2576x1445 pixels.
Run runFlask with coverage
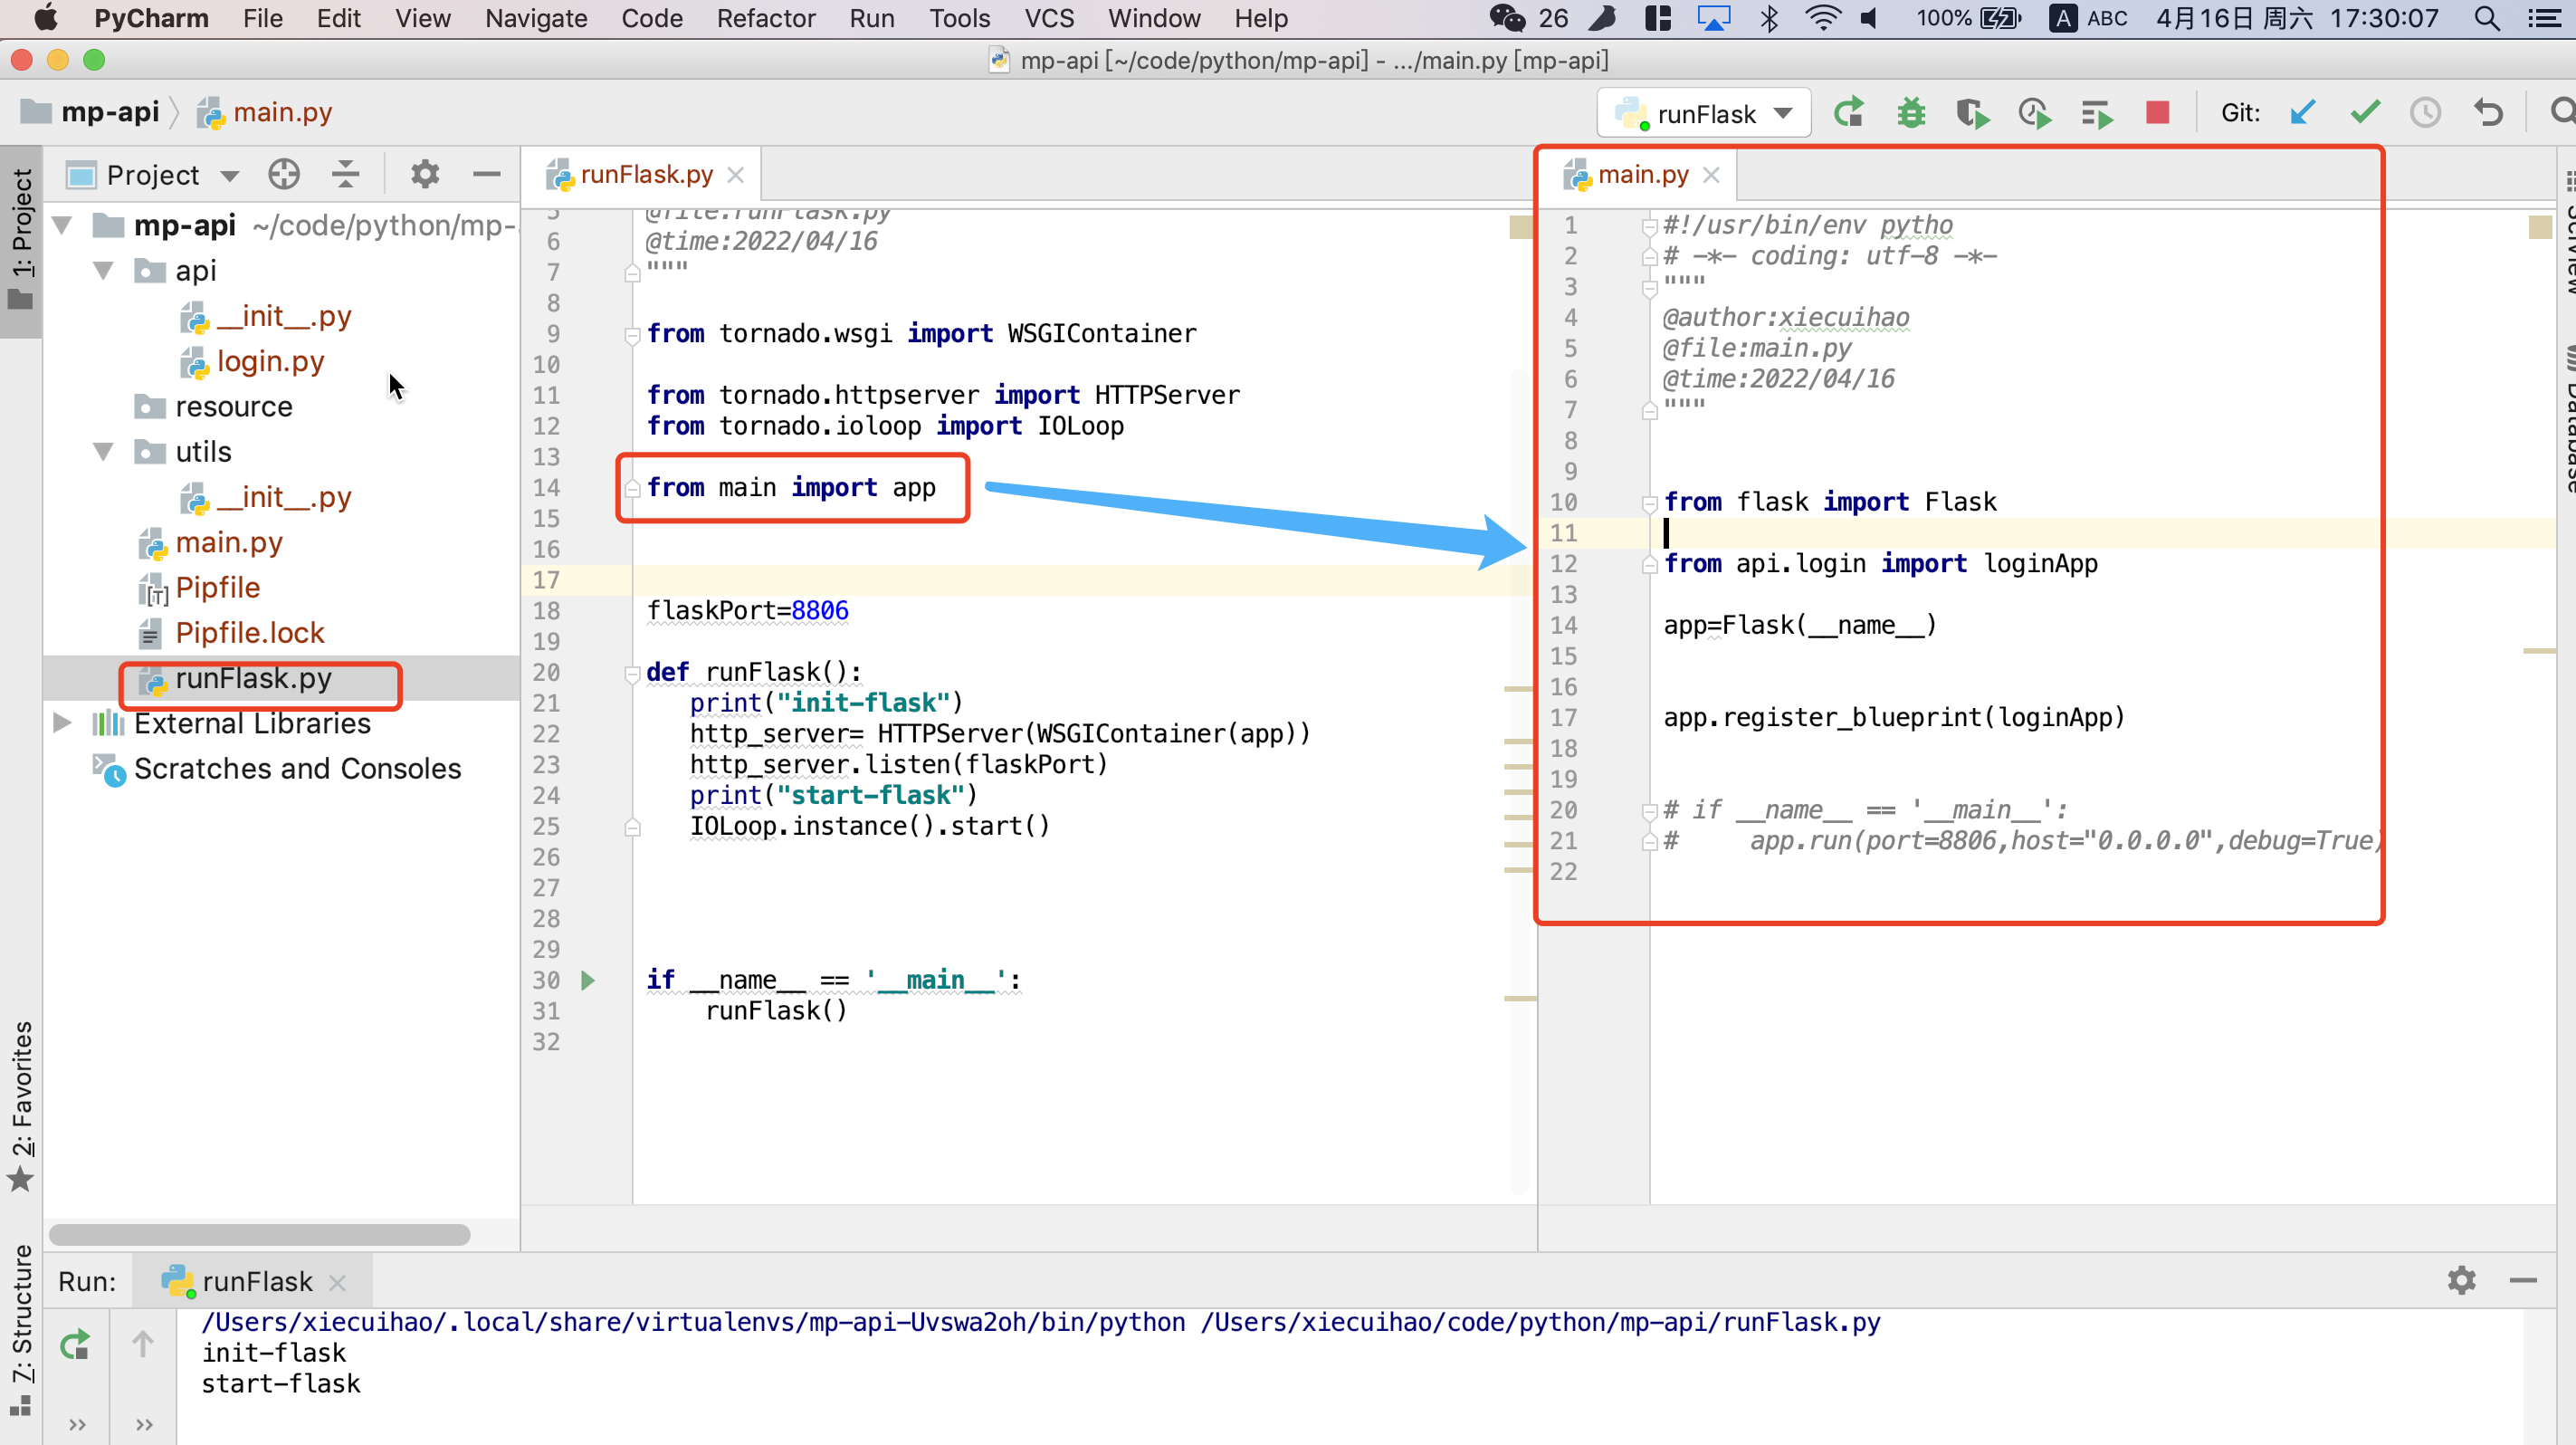click(1972, 113)
